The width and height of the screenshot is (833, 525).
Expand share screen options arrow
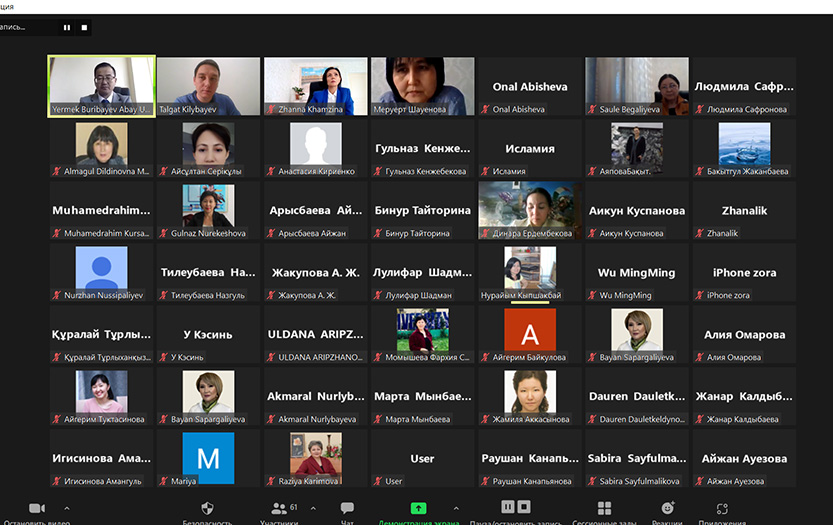click(x=456, y=508)
